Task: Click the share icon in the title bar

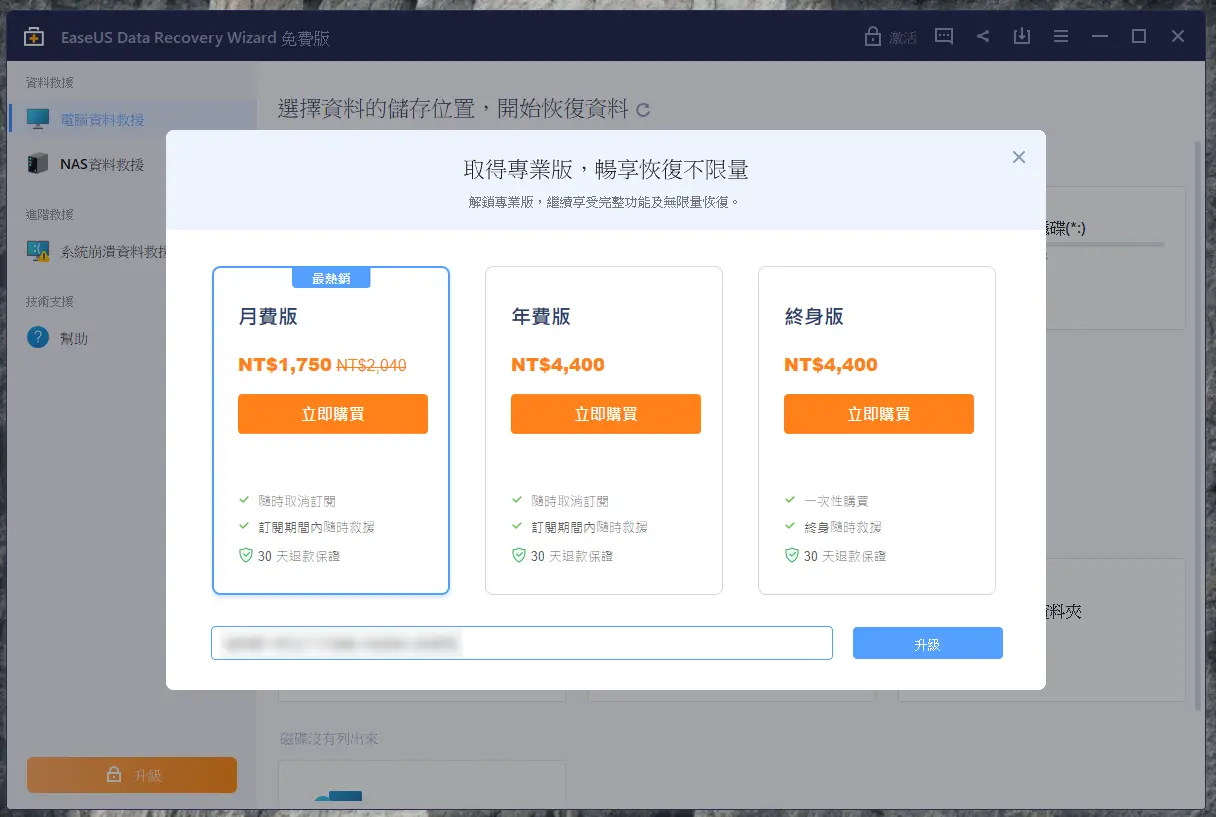Action: click(983, 37)
